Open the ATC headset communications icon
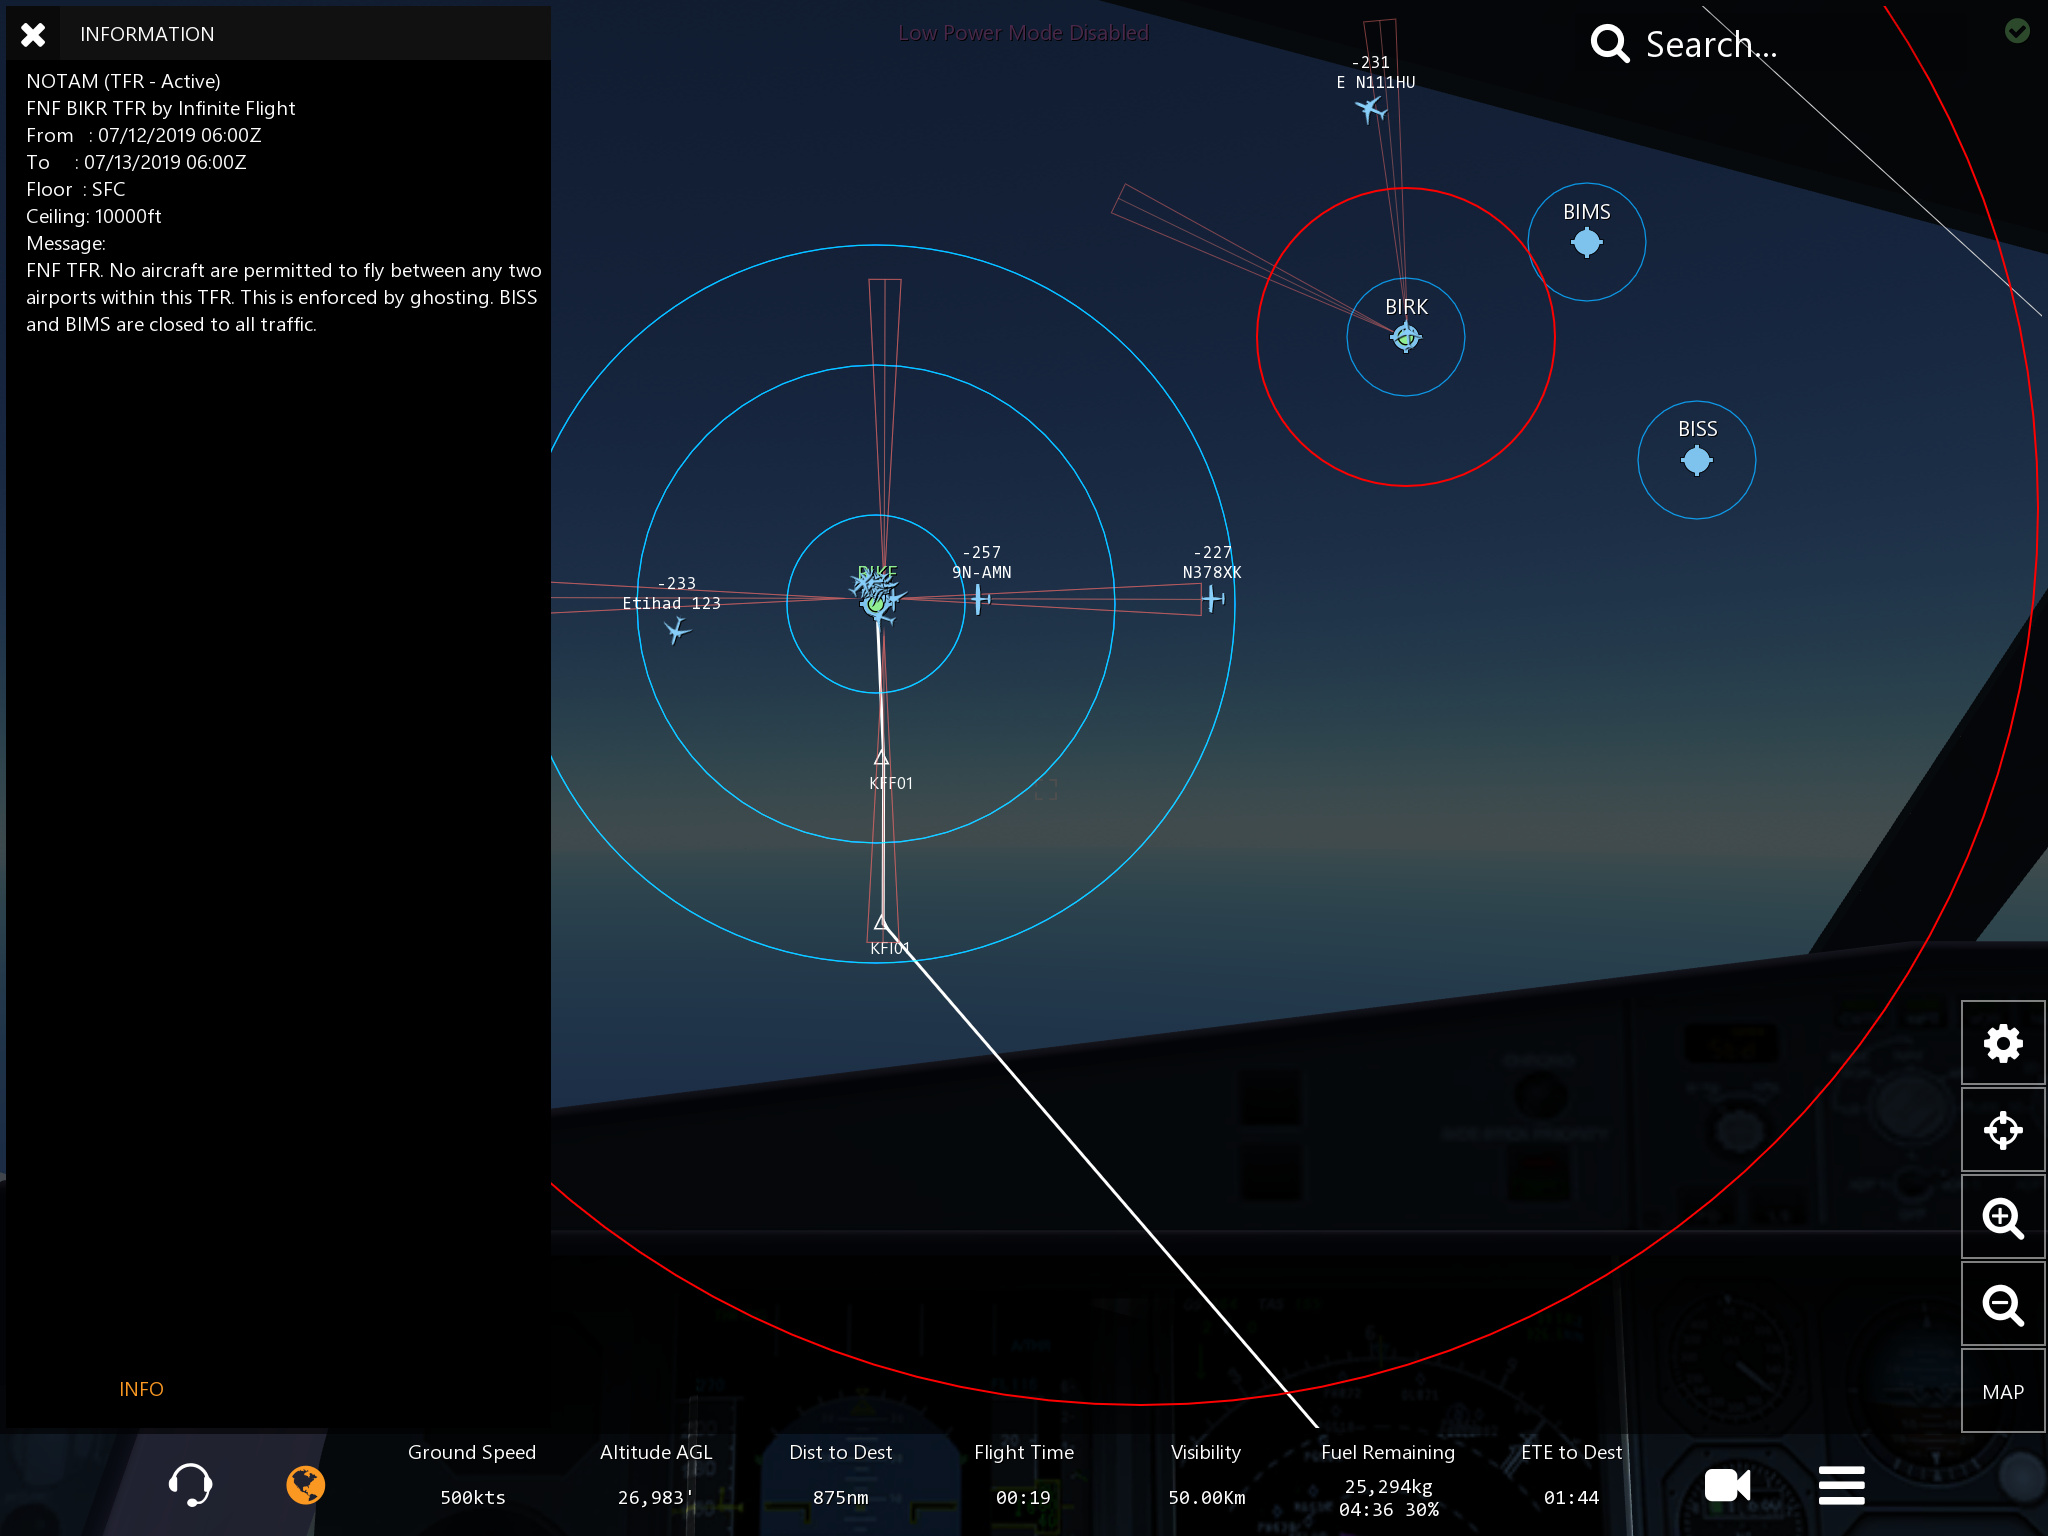Image resolution: width=2048 pixels, height=1536 pixels. click(x=190, y=1485)
